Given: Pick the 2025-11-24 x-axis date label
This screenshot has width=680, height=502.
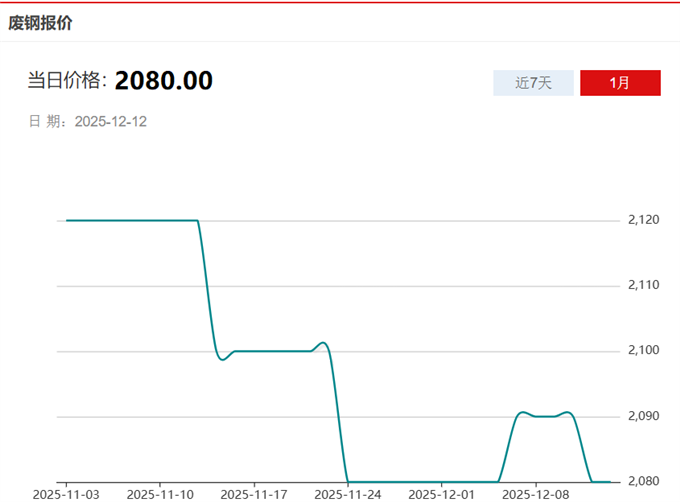Looking at the screenshot, I should tap(347, 494).
